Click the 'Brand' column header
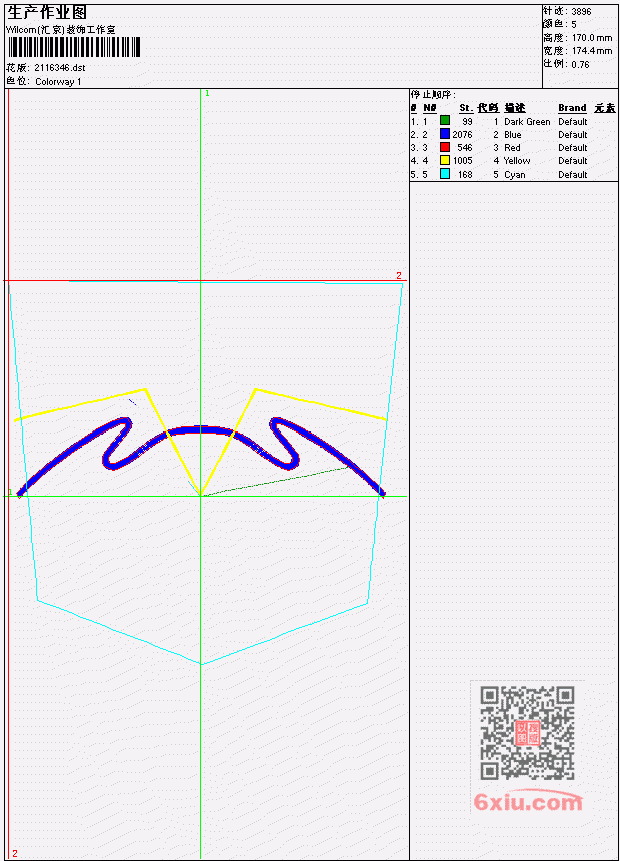Screen dimensions: 620x861 coord(572,108)
